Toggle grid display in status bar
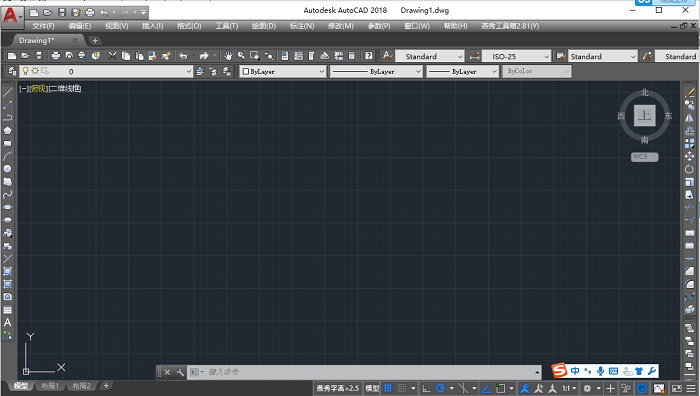This screenshot has height=396, width=700. pyautogui.click(x=388, y=388)
